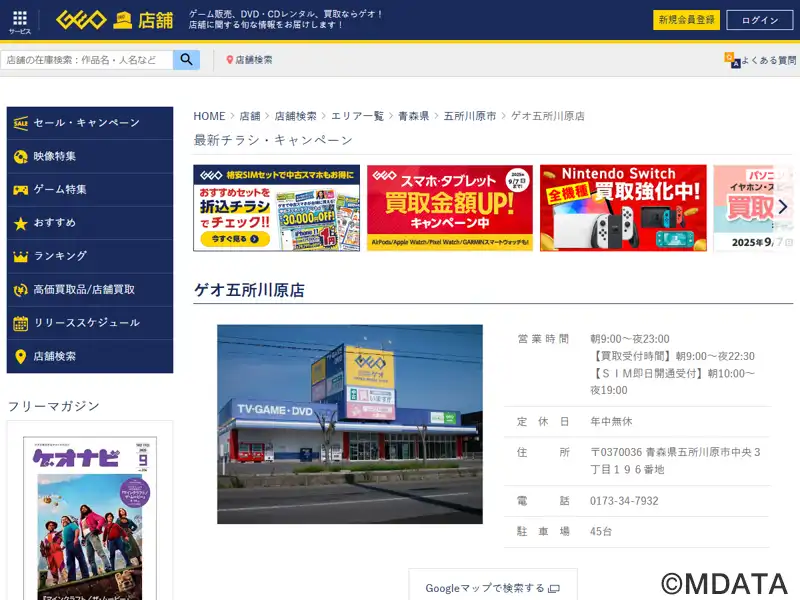This screenshot has width=800, height=600.
Task: Click the 最新チラシ・キャンペーン heading
Action: tap(273, 140)
